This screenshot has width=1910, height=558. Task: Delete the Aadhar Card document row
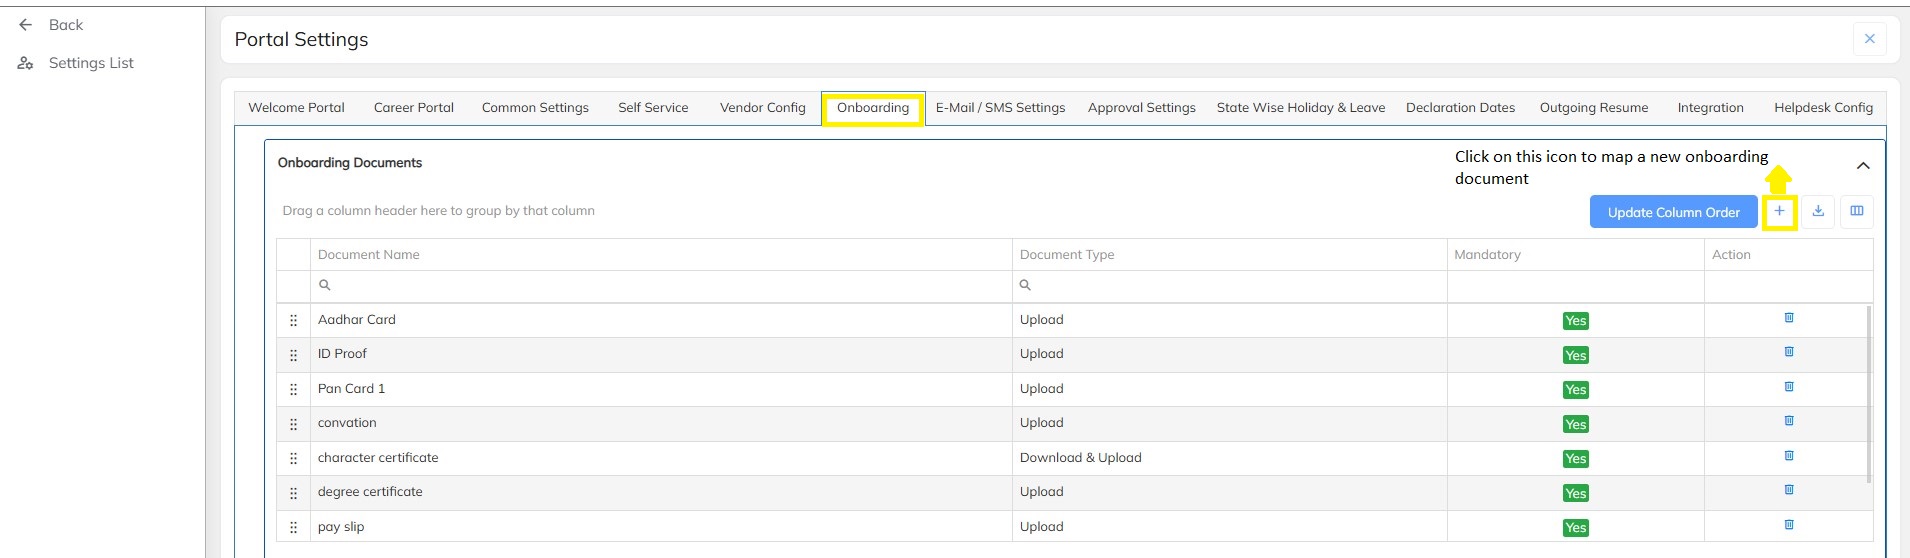point(1789,318)
